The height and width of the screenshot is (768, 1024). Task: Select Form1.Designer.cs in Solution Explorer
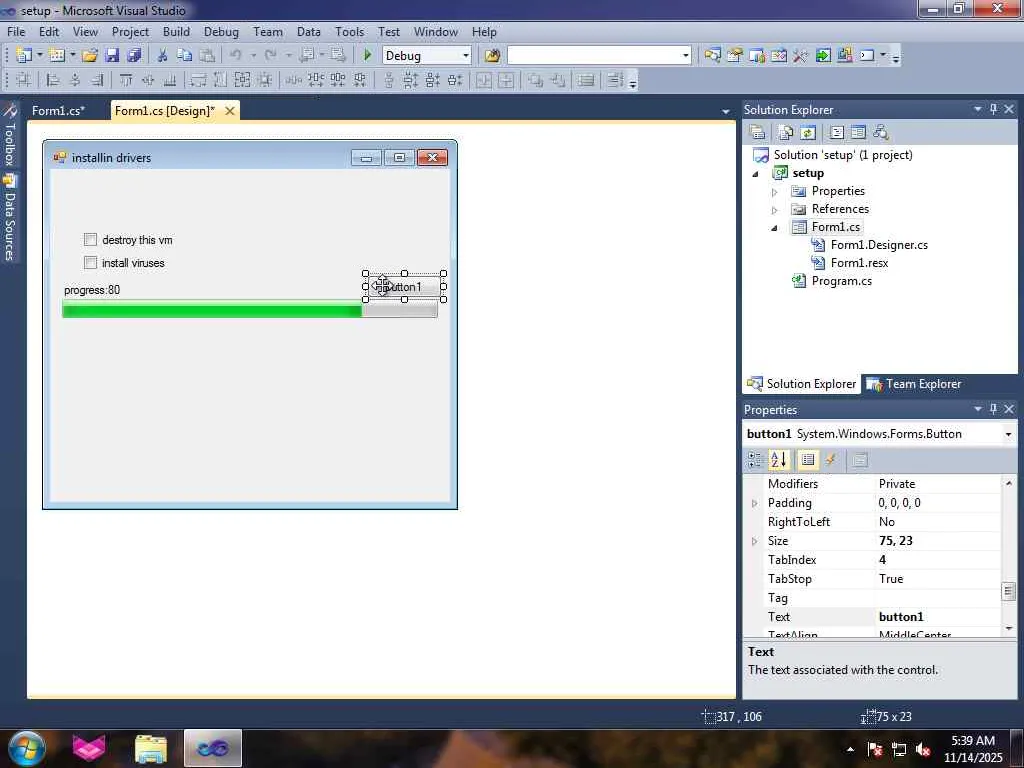[x=879, y=245]
